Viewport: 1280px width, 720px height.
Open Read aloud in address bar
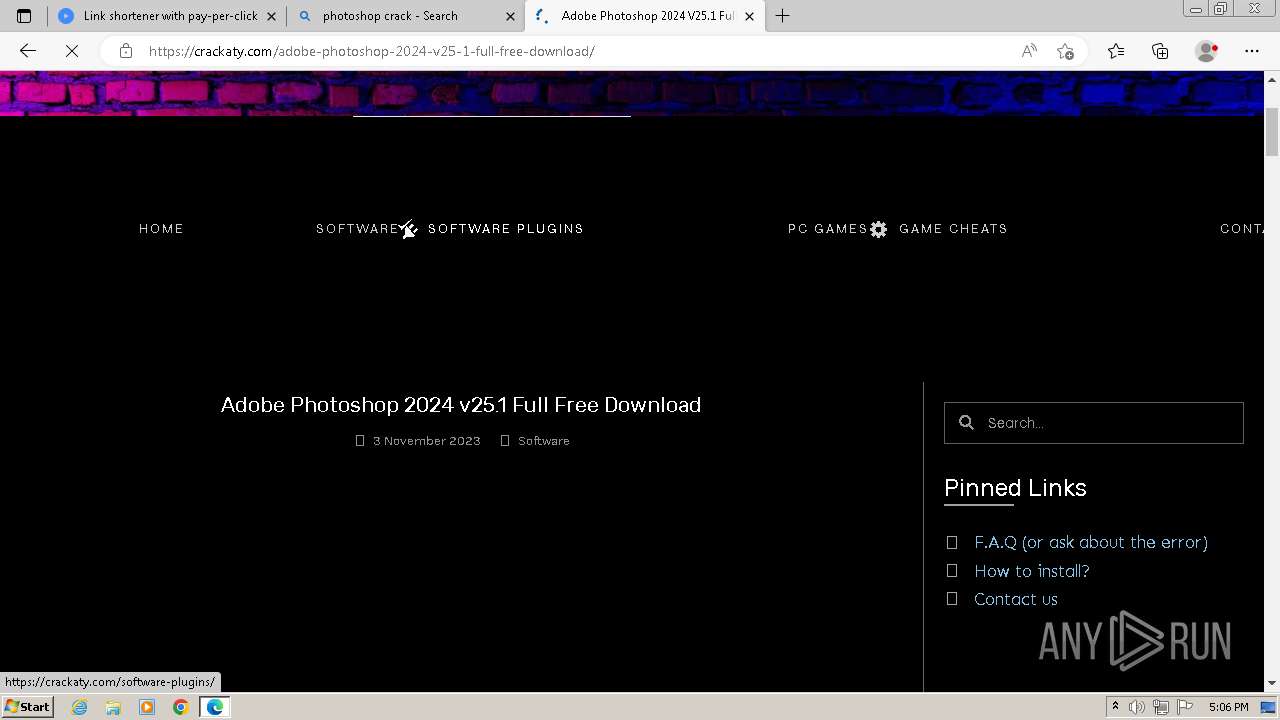click(x=1029, y=51)
